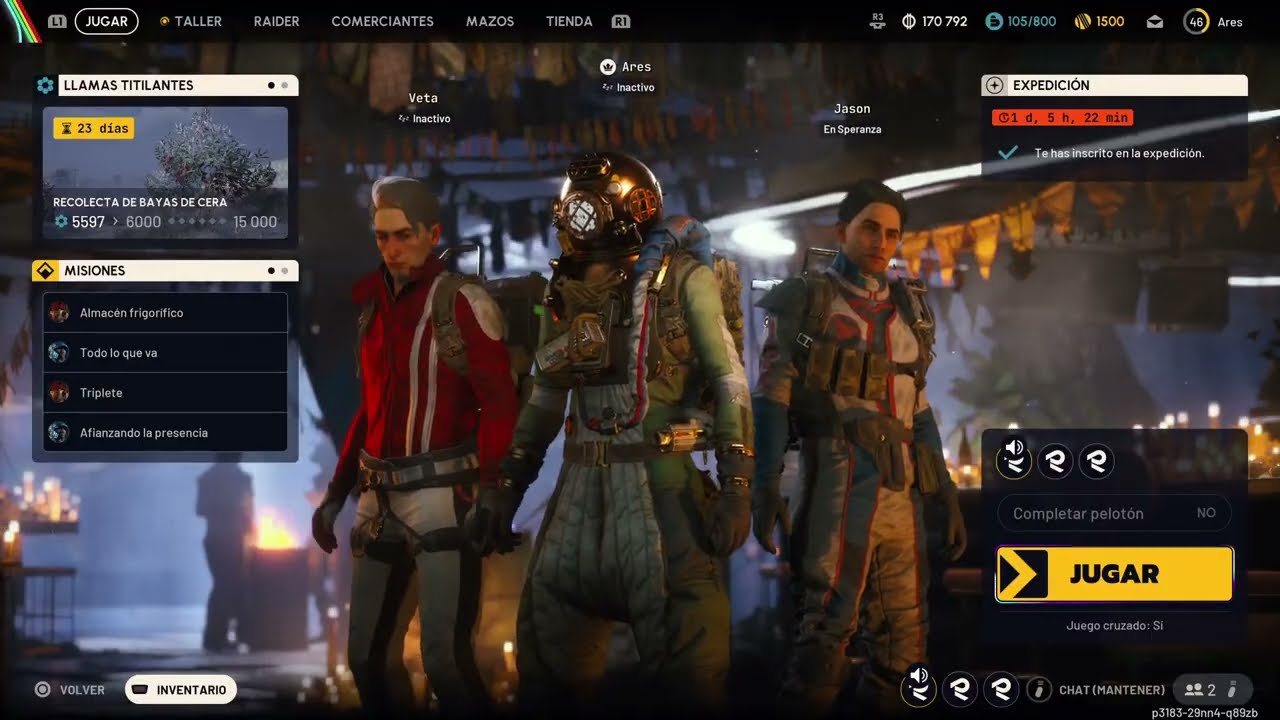This screenshot has width=1280, height=720.
Task: Click the teal token icon beside 105/800
Action: [x=993, y=21]
